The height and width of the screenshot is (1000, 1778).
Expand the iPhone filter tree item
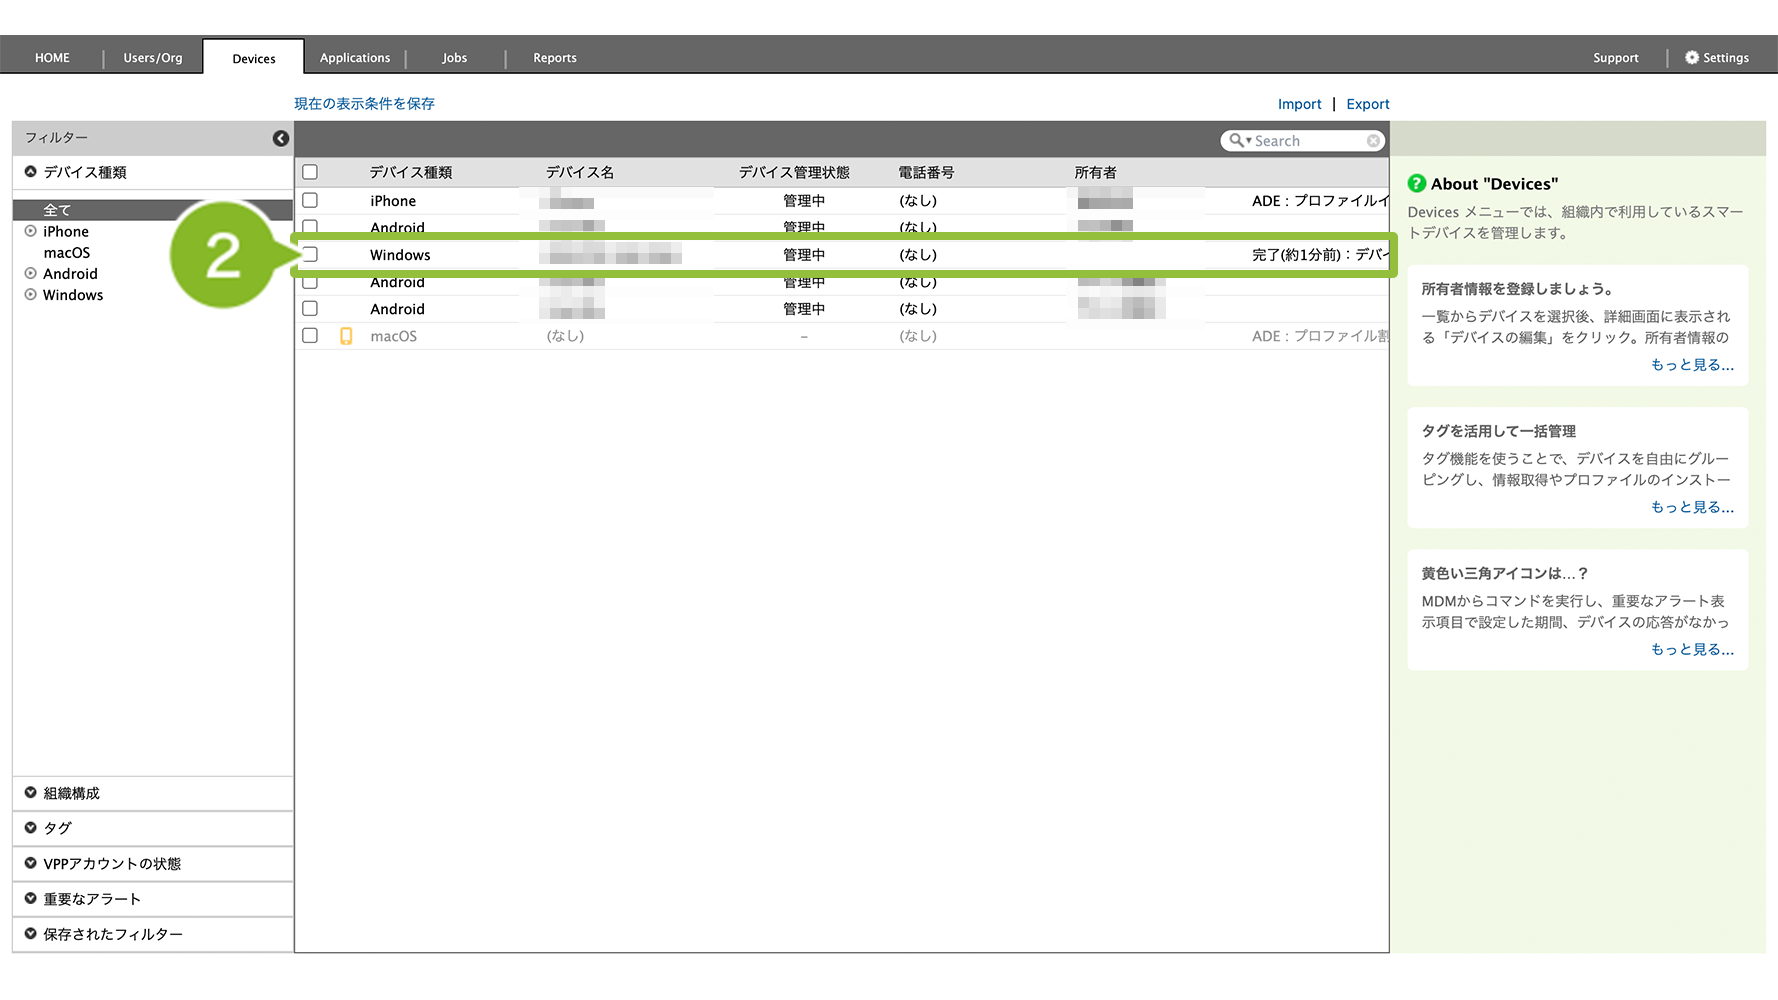coord(31,231)
